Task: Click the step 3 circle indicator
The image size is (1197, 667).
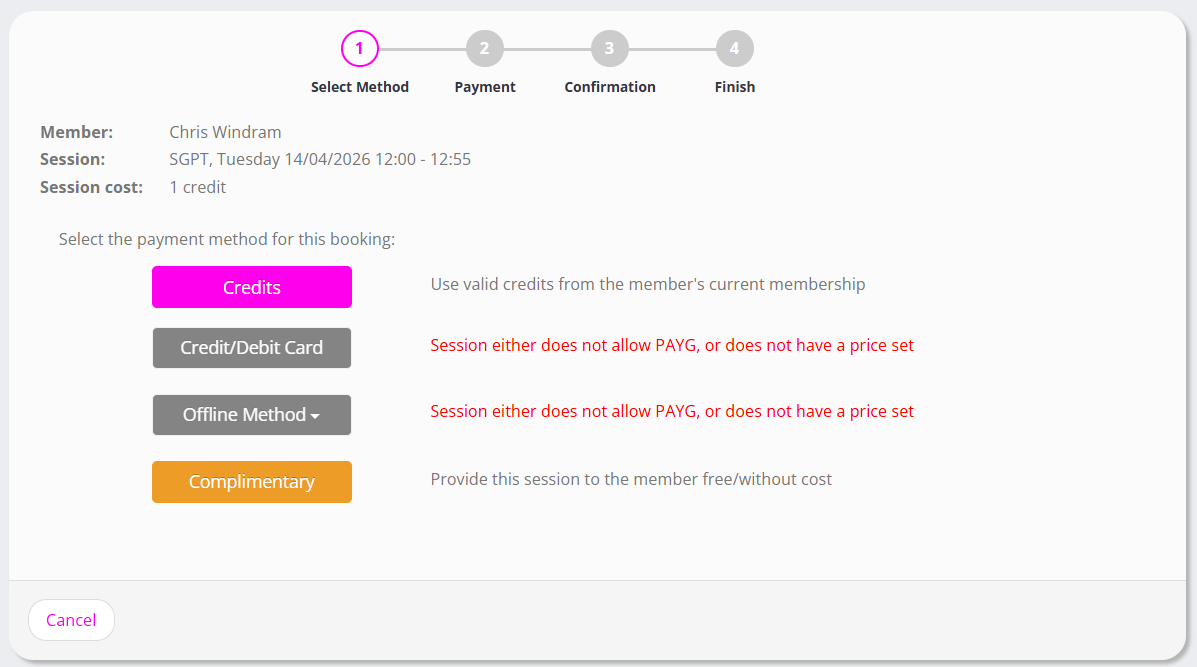Action: click(x=610, y=48)
